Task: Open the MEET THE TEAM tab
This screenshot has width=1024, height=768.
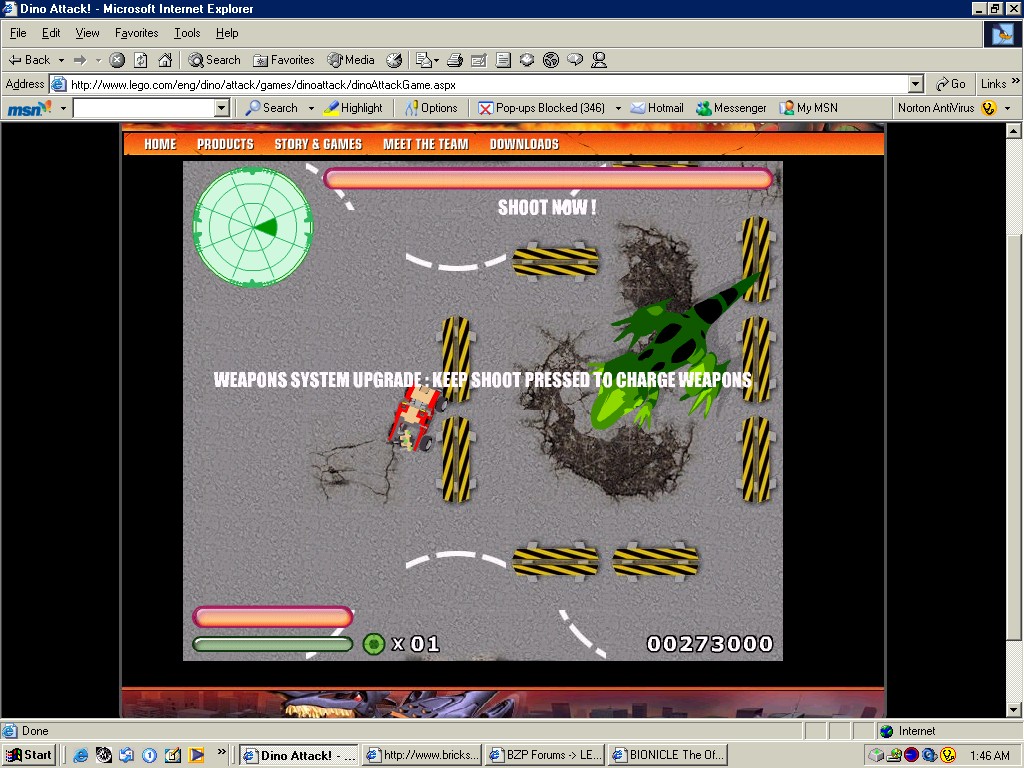Action: point(426,144)
